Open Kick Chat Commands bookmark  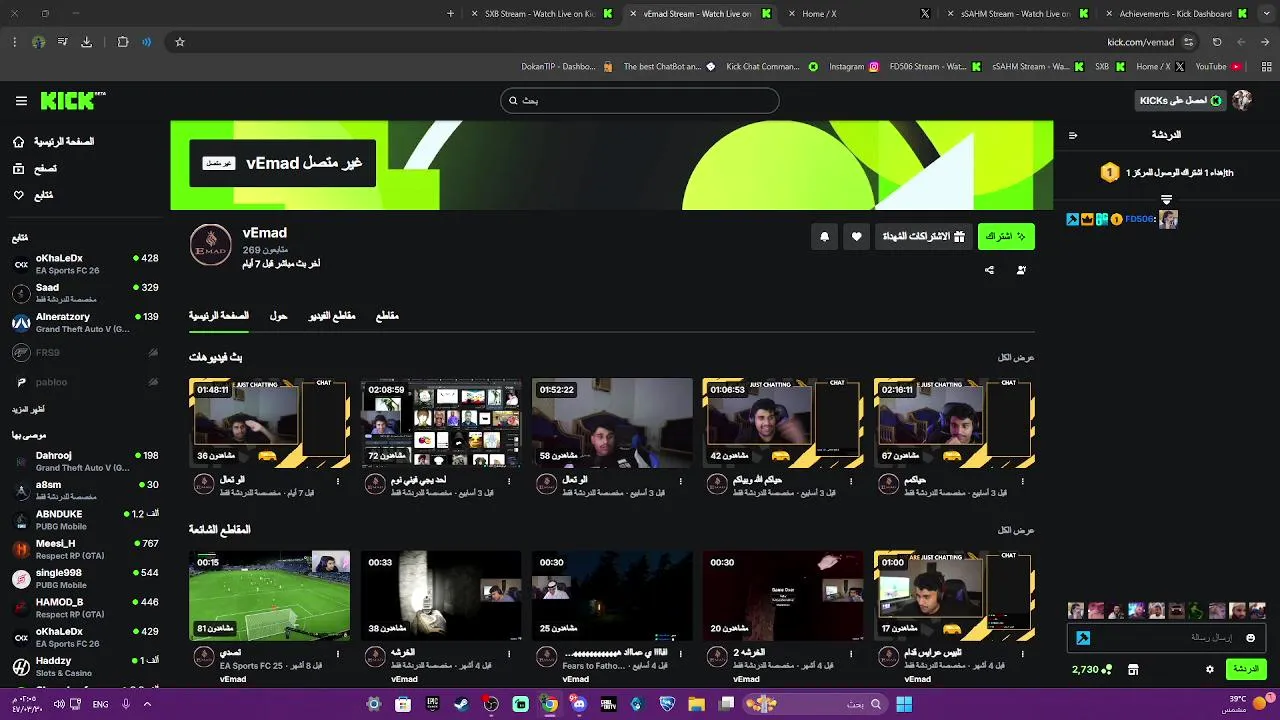771,67
